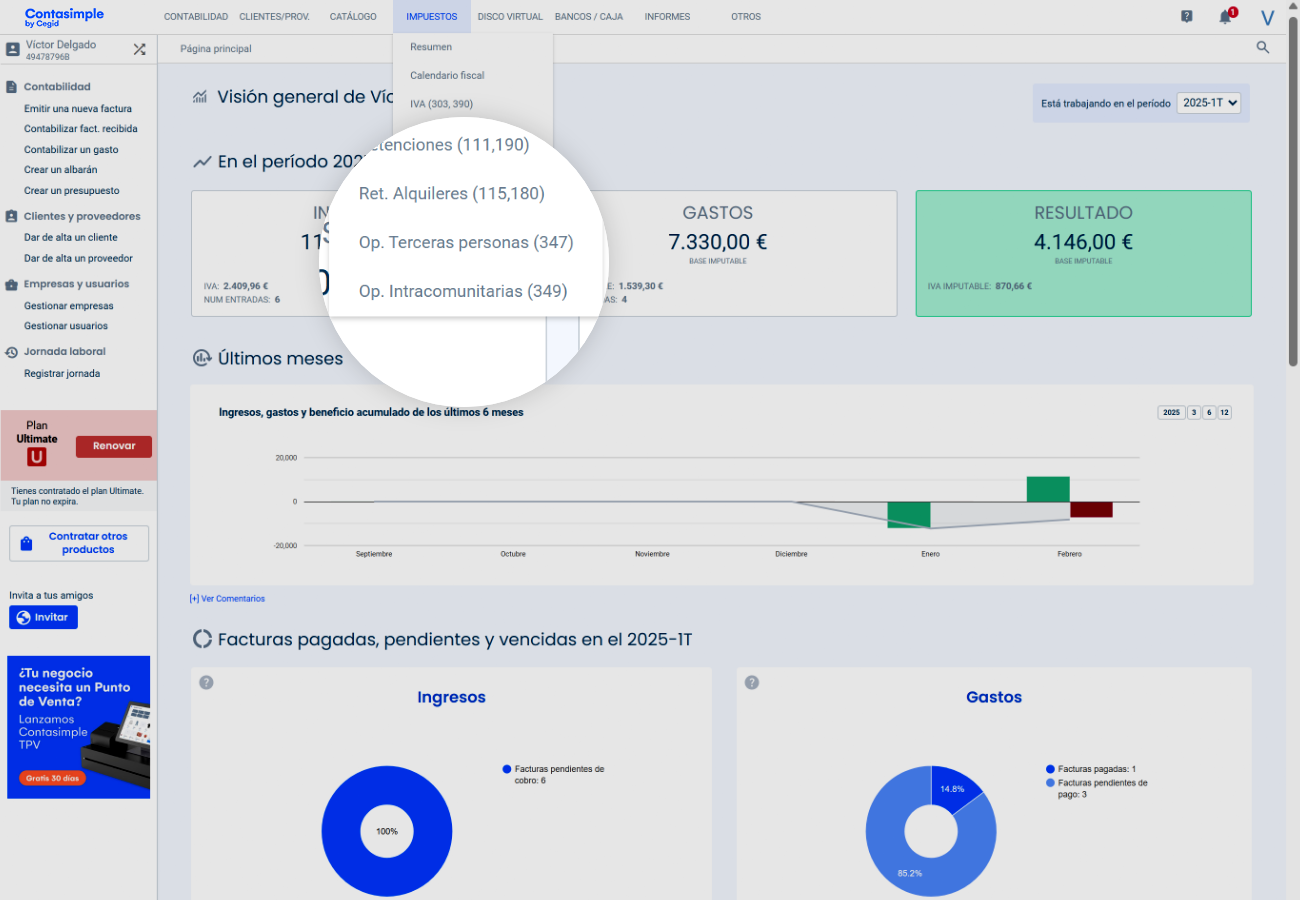Click the dark red Febrero bar in chart
Screen dimensions: 1300x900
click(x=1092, y=509)
